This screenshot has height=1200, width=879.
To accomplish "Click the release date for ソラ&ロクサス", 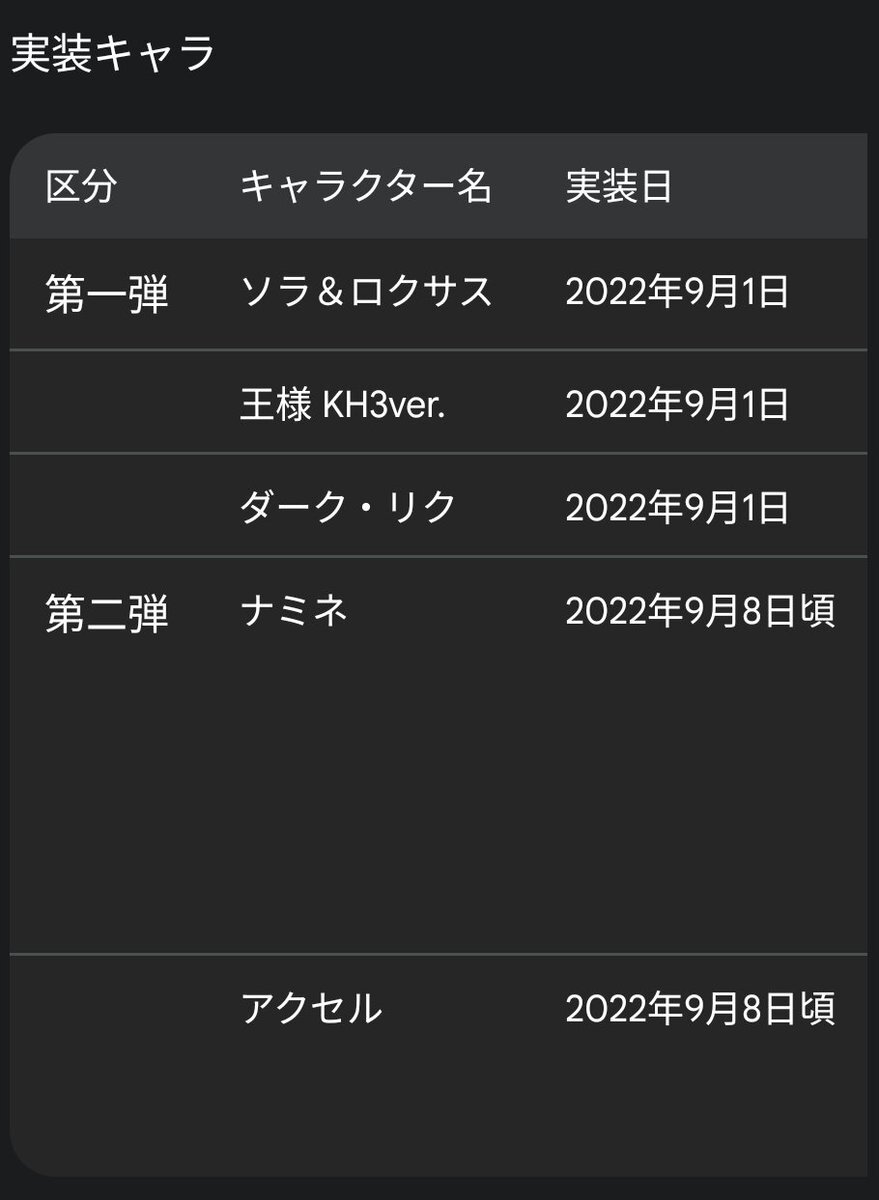I will [x=677, y=291].
